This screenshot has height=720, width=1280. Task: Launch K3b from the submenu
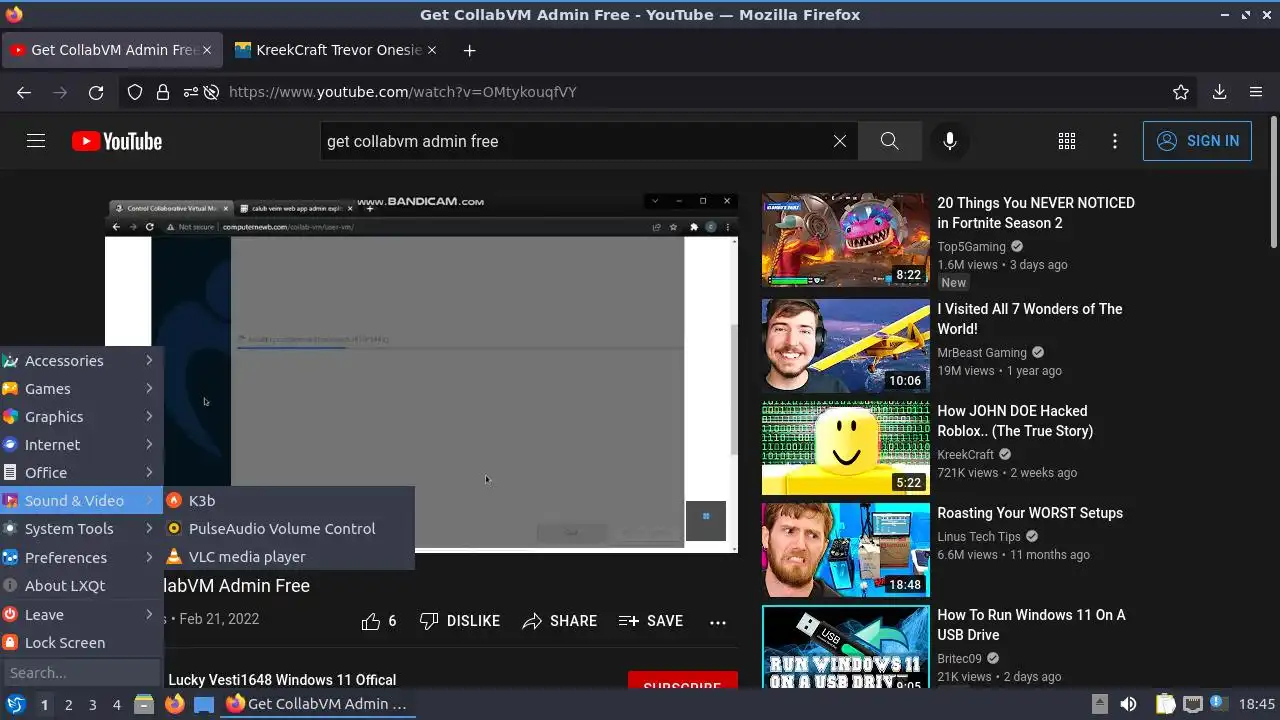(x=289, y=500)
